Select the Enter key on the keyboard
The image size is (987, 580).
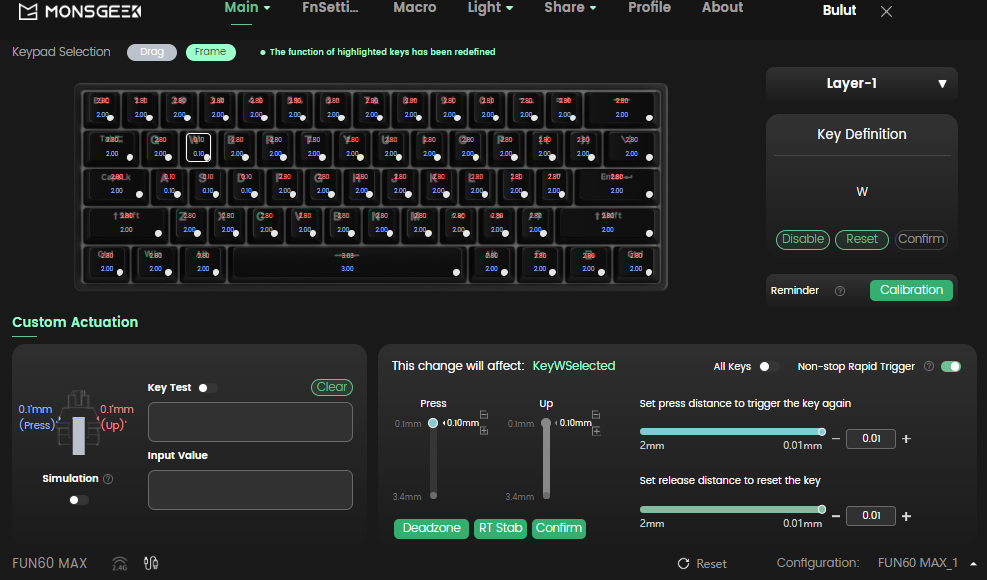click(x=617, y=185)
